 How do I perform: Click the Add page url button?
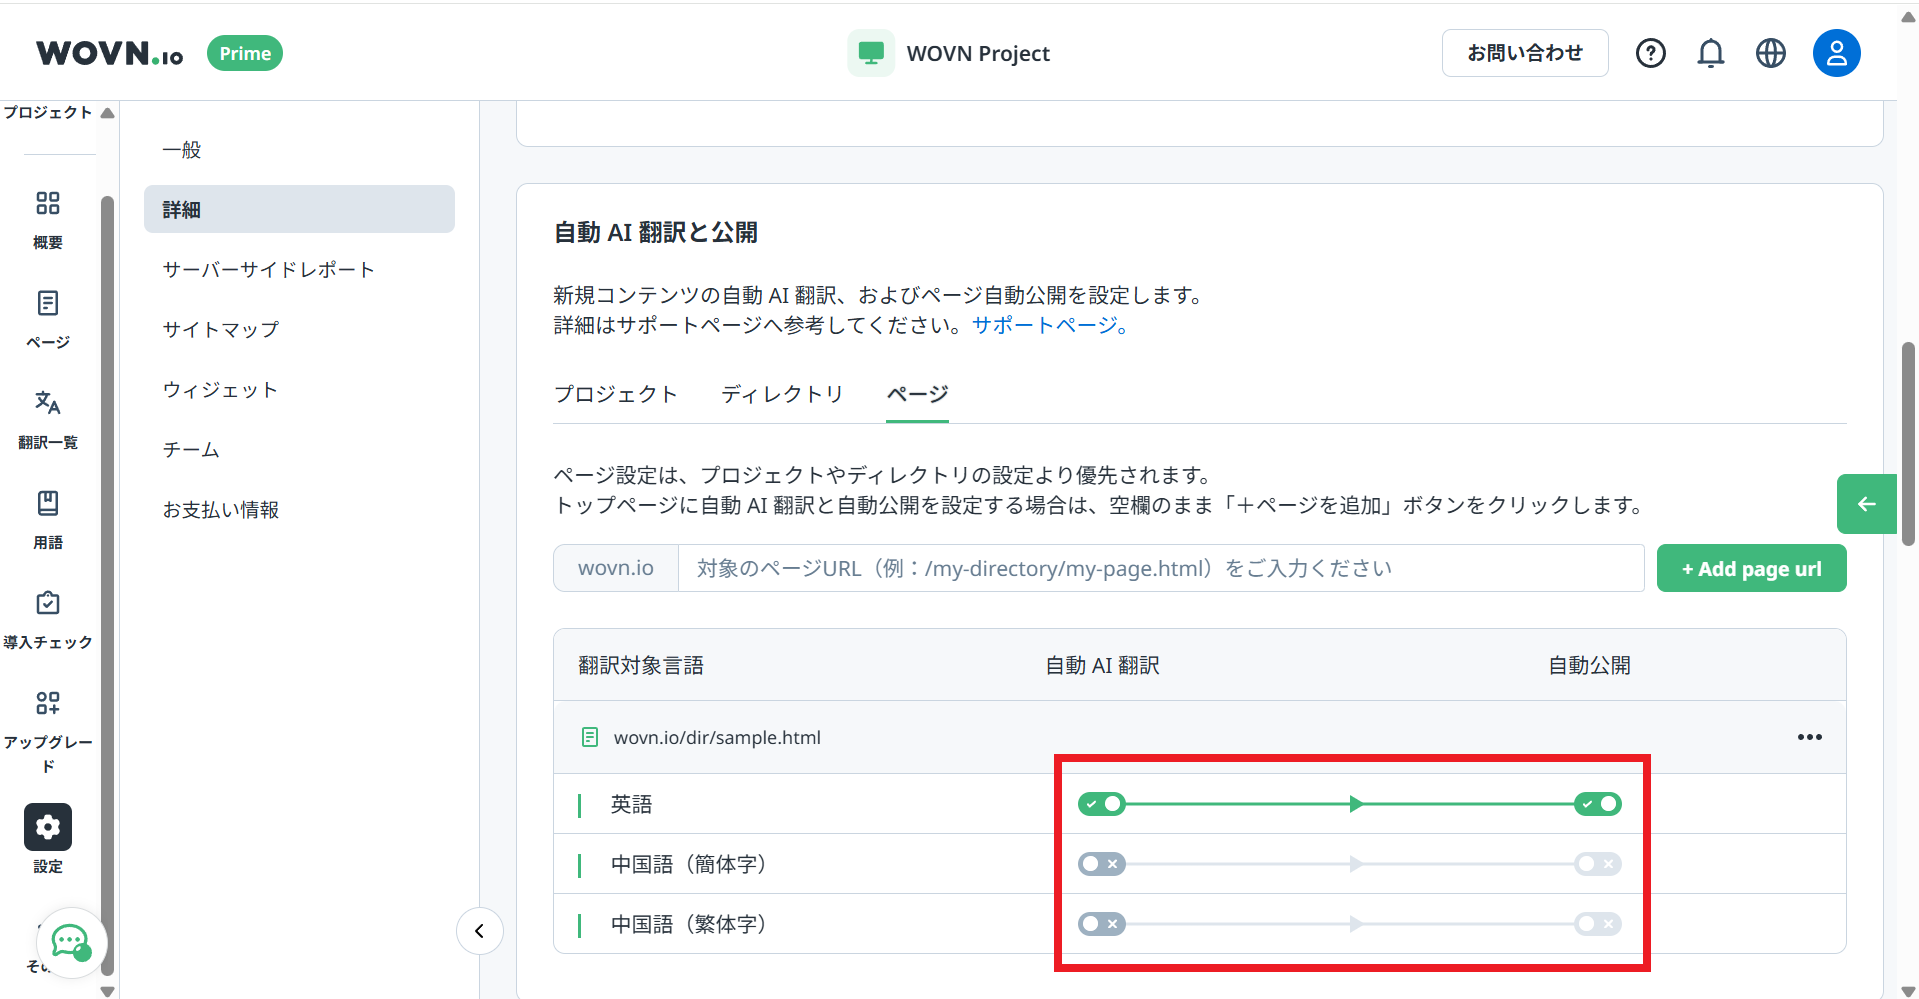click(1751, 568)
